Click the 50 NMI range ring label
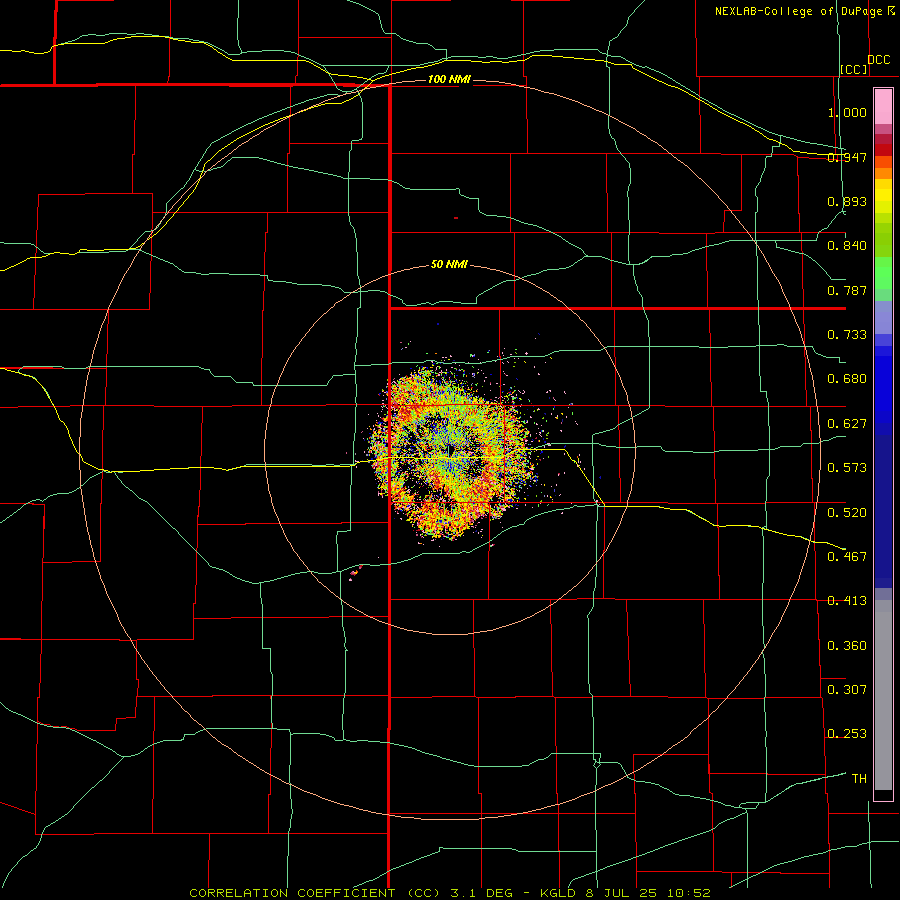This screenshot has height=900, width=900. pos(449,265)
